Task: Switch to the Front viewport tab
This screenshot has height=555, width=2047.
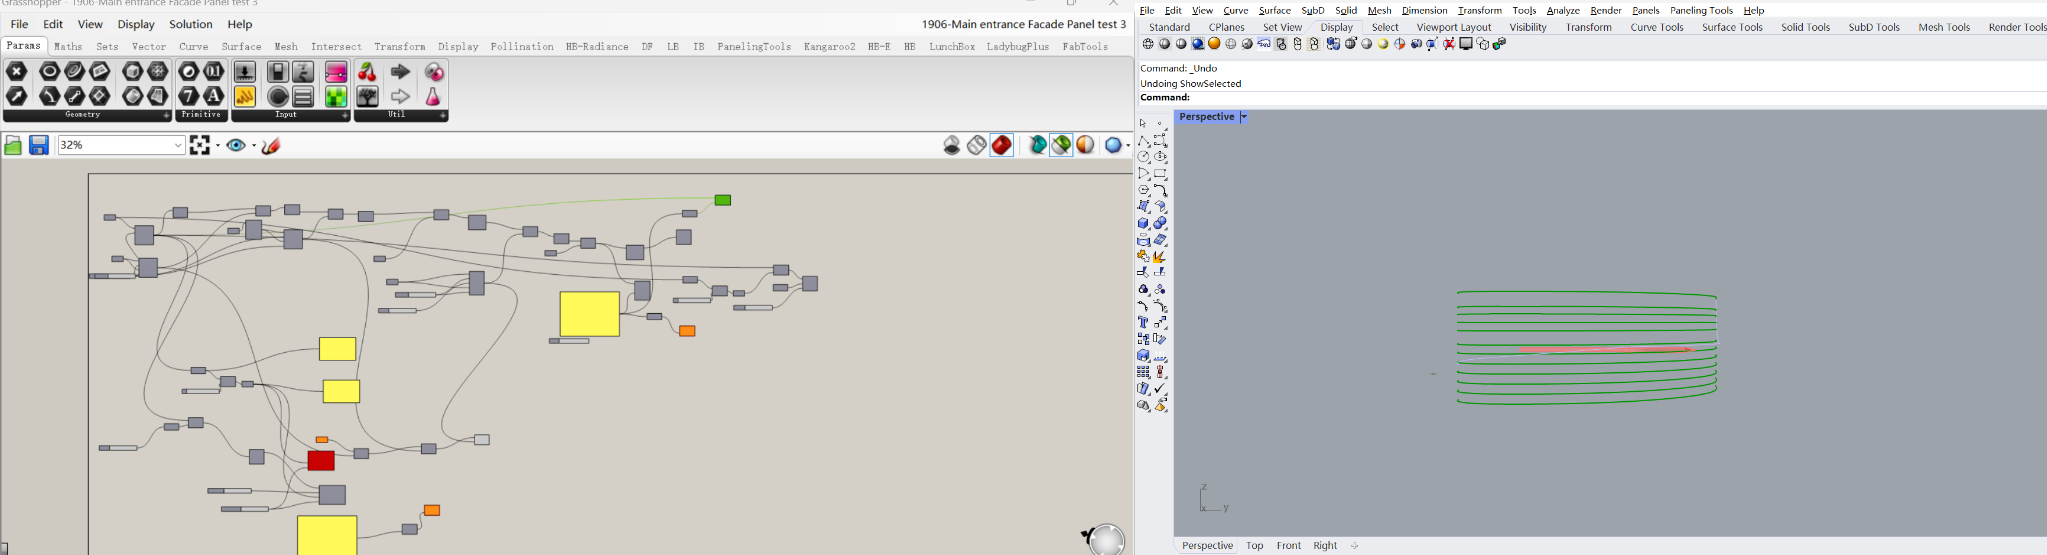Action: click(1289, 545)
